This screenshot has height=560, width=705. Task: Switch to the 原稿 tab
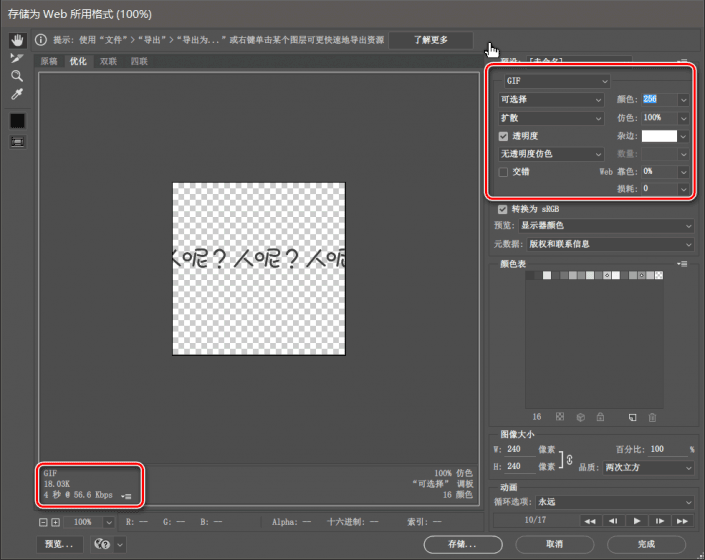pyautogui.click(x=49, y=62)
